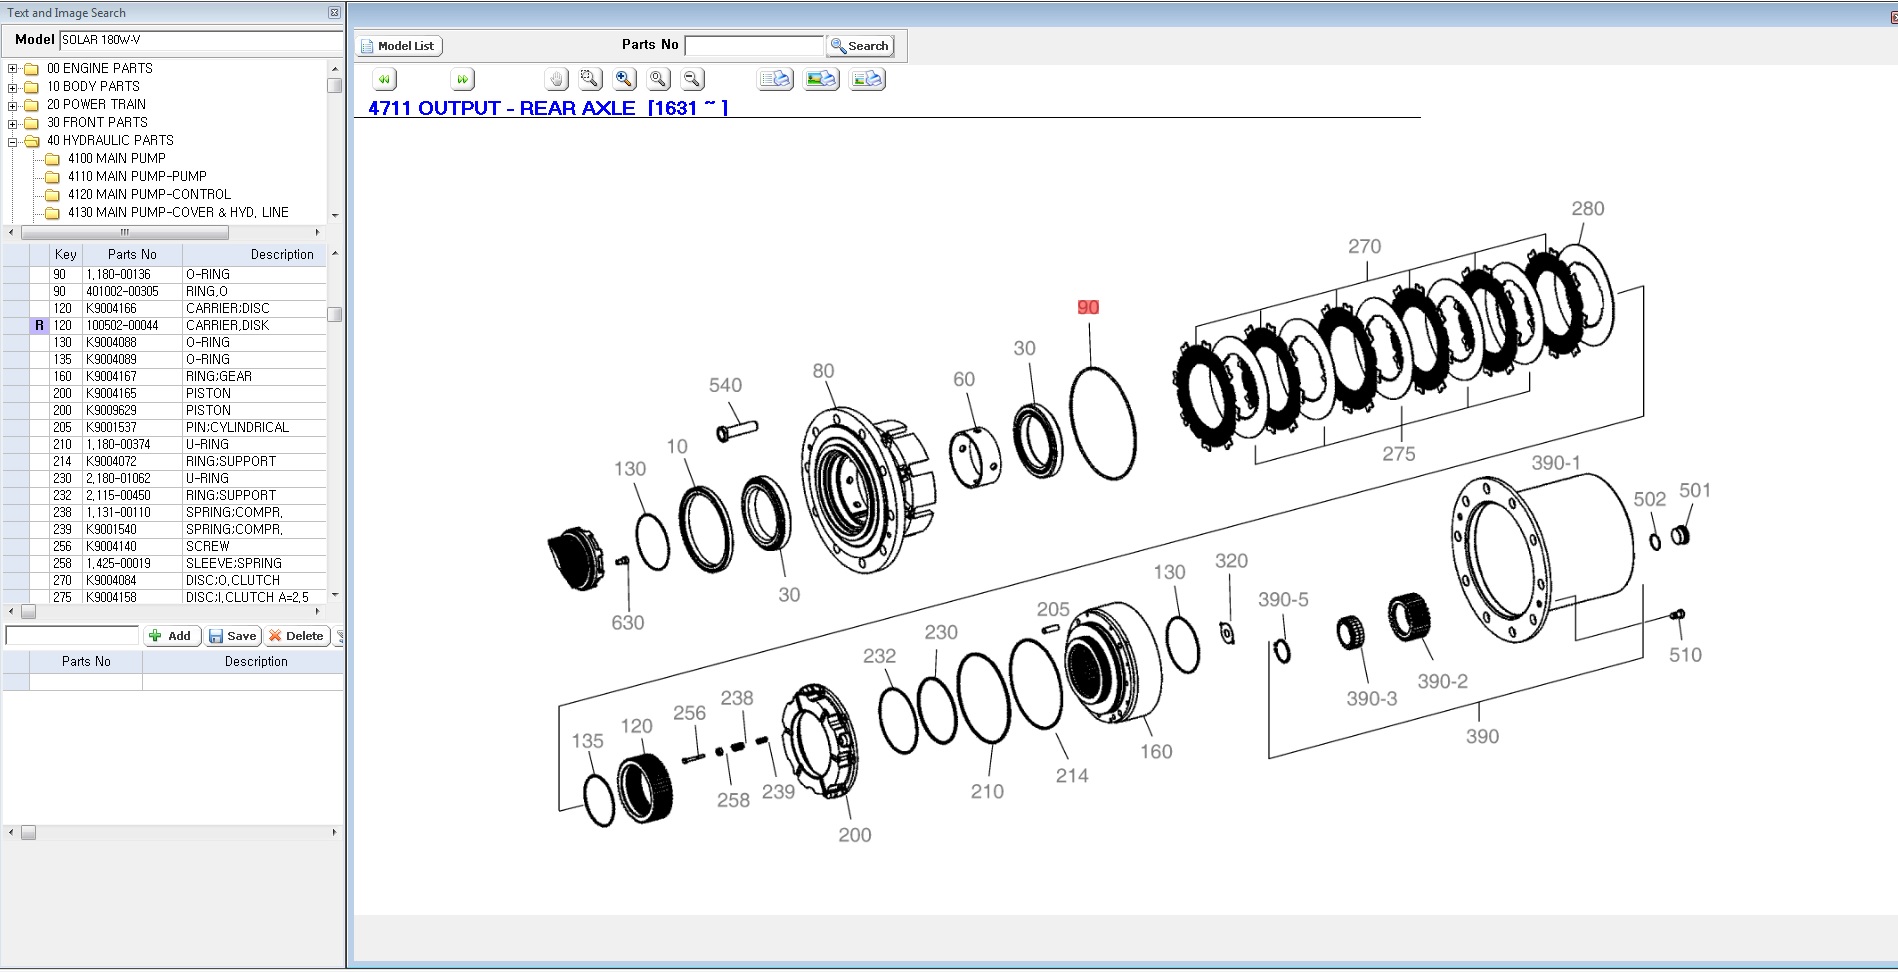Open the Model List
The image size is (1898, 972).
click(399, 46)
